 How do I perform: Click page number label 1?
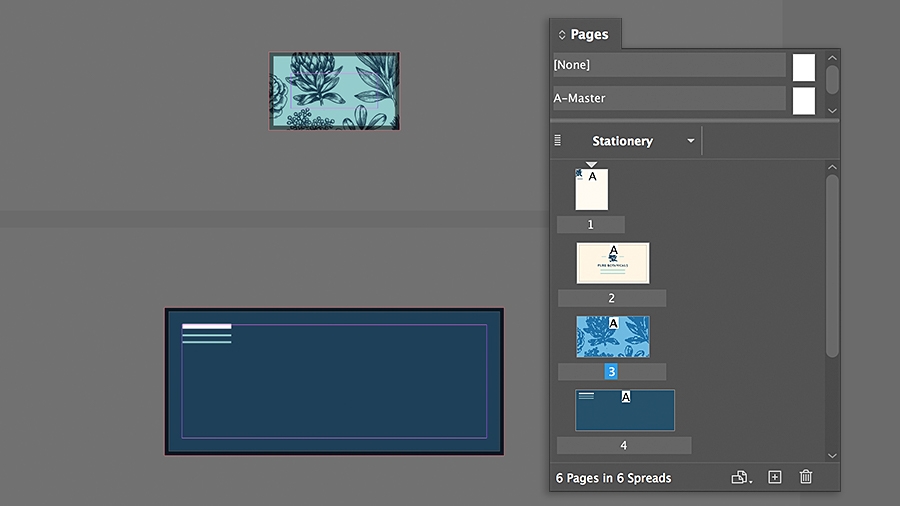pos(591,224)
